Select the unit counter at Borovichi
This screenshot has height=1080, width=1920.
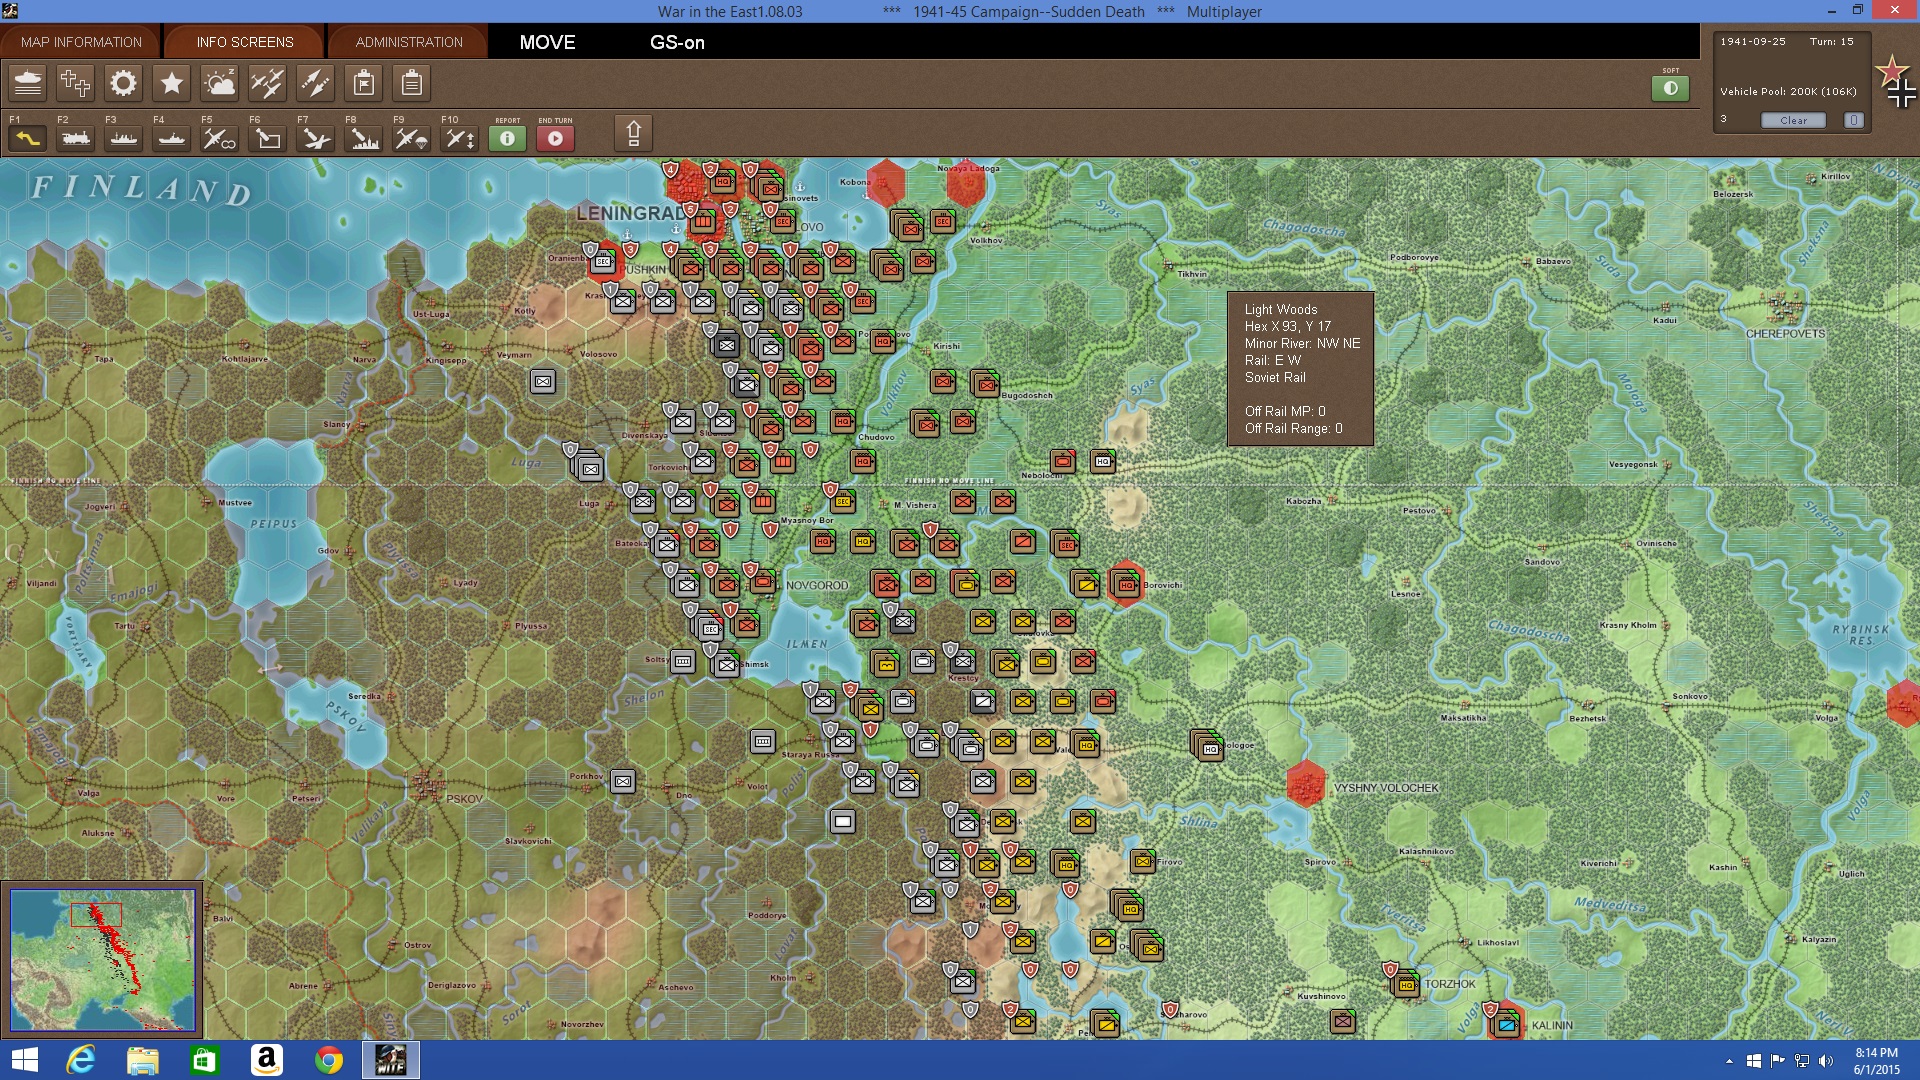[1126, 584]
